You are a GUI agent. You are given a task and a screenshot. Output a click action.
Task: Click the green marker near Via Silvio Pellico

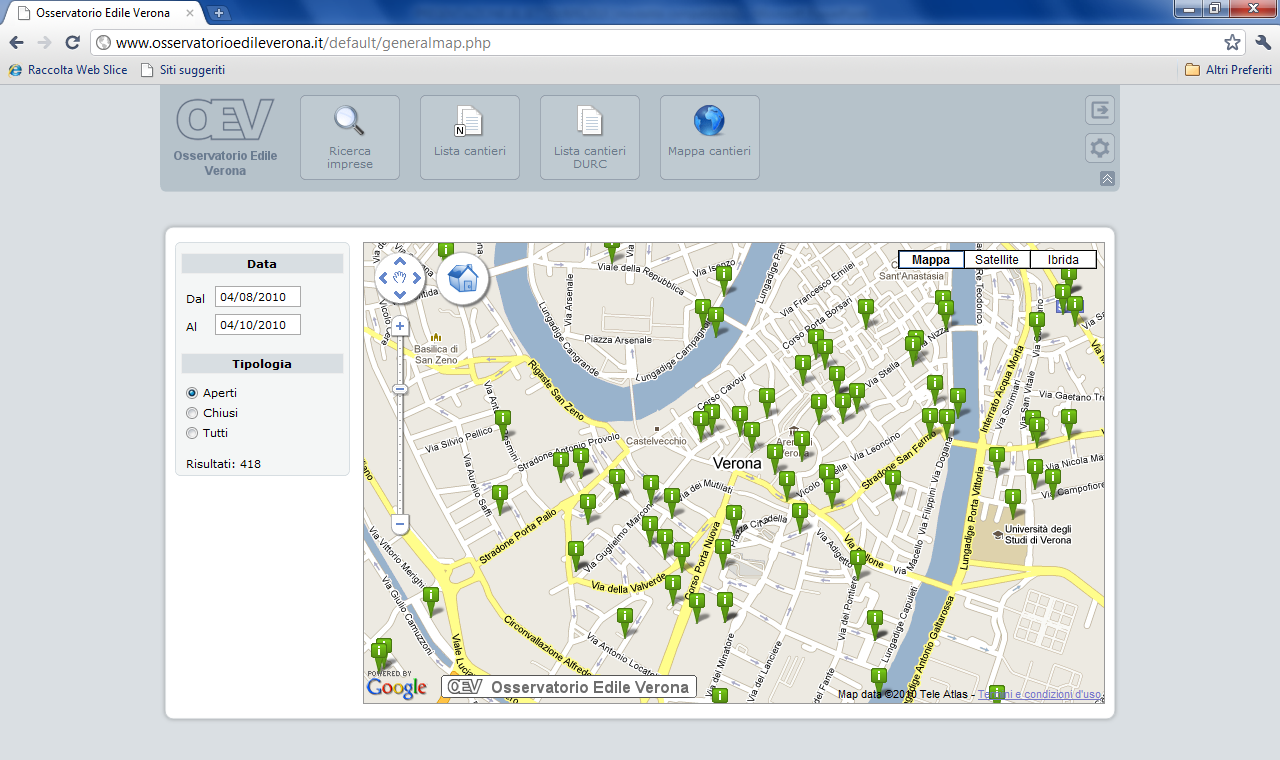tap(503, 424)
